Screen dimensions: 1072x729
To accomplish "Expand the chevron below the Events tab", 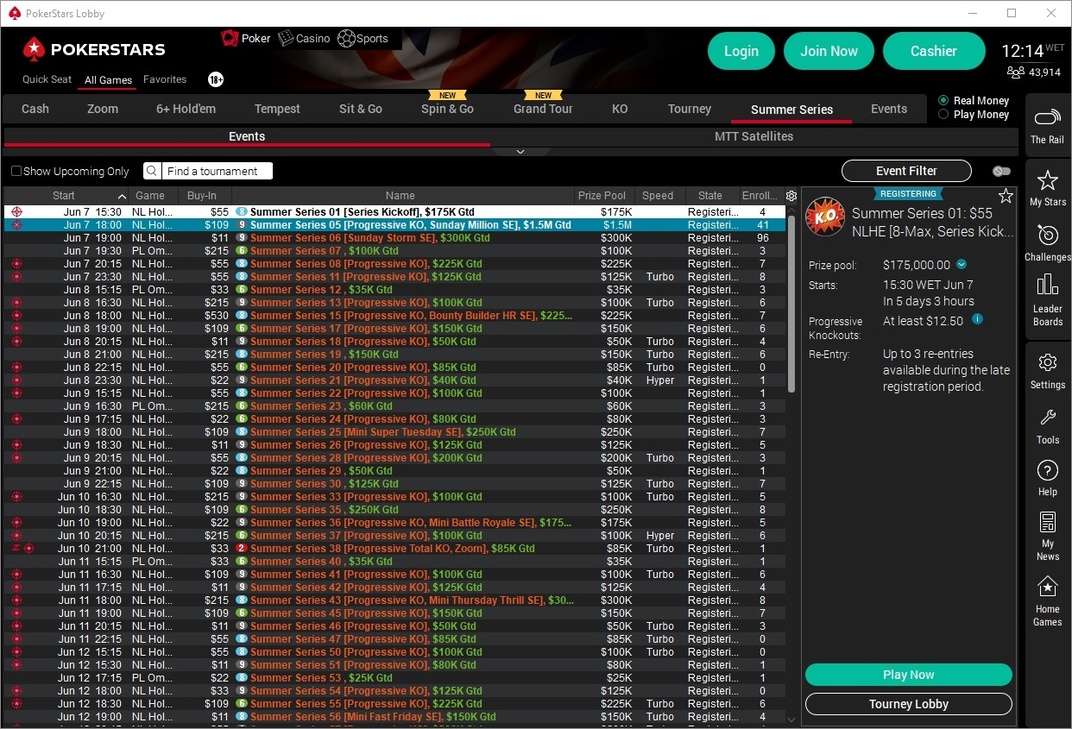I will [520, 152].
